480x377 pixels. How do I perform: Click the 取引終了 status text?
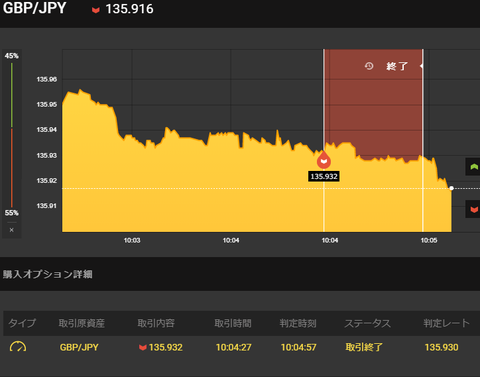pyautogui.click(x=364, y=347)
